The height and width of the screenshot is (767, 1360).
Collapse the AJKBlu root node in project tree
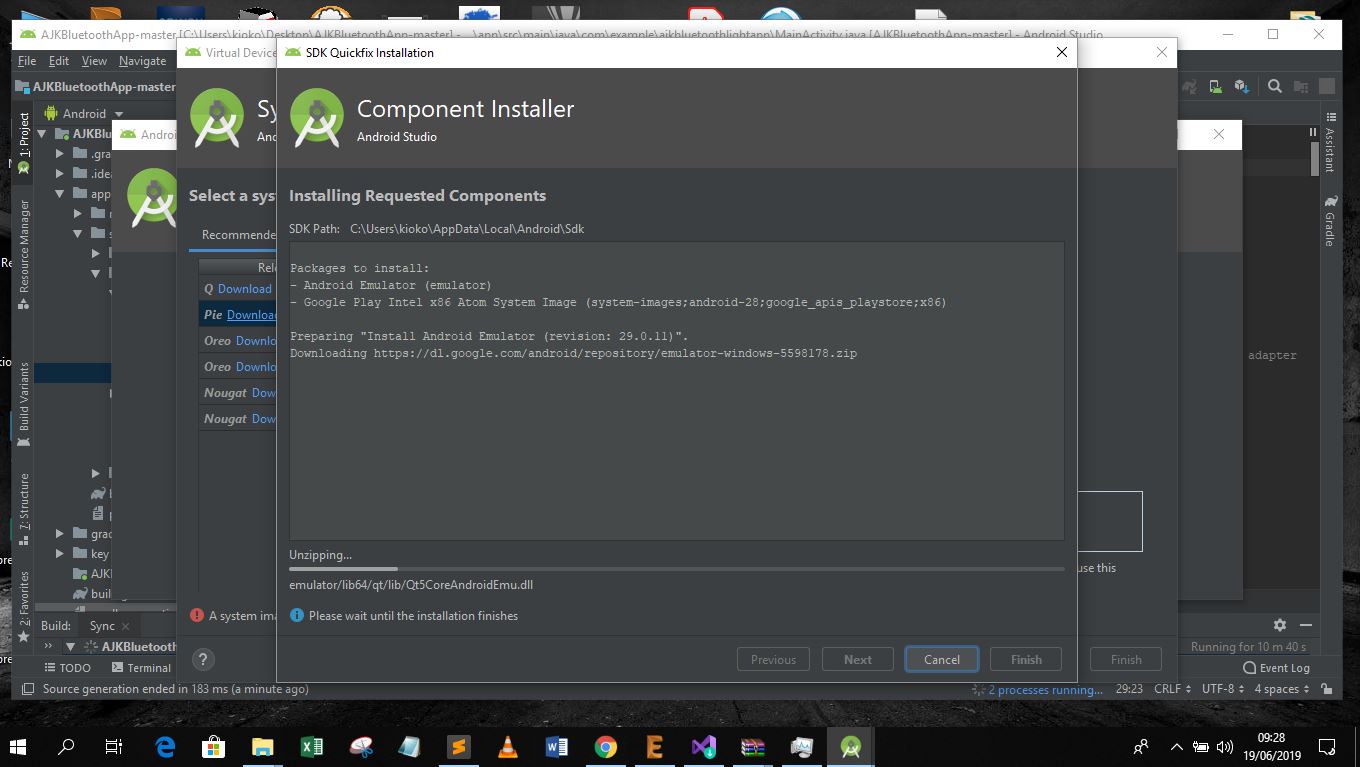pyautogui.click(x=43, y=134)
